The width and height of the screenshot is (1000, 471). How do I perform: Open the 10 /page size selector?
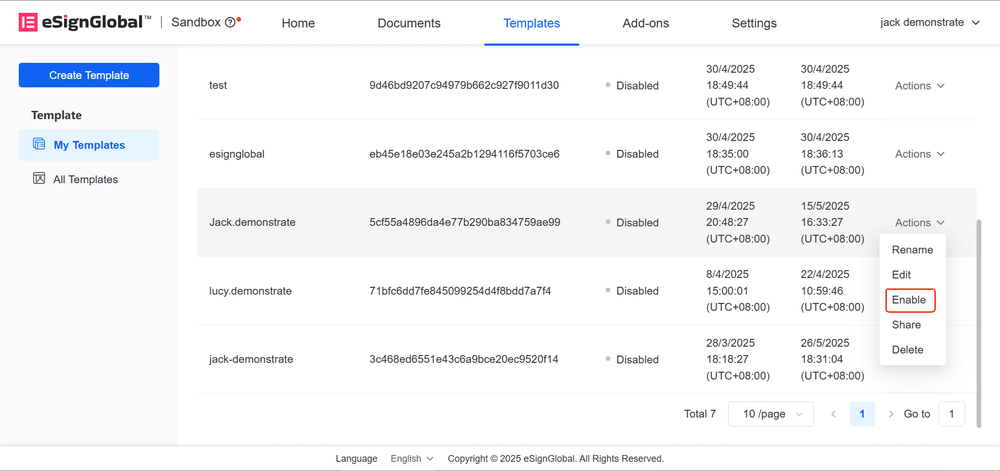pyautogui.click(x=771, y=414)
